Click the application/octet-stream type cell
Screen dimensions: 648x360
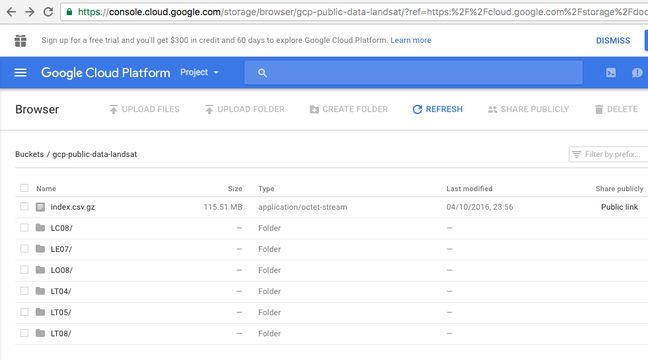click(x=303, y=207)
